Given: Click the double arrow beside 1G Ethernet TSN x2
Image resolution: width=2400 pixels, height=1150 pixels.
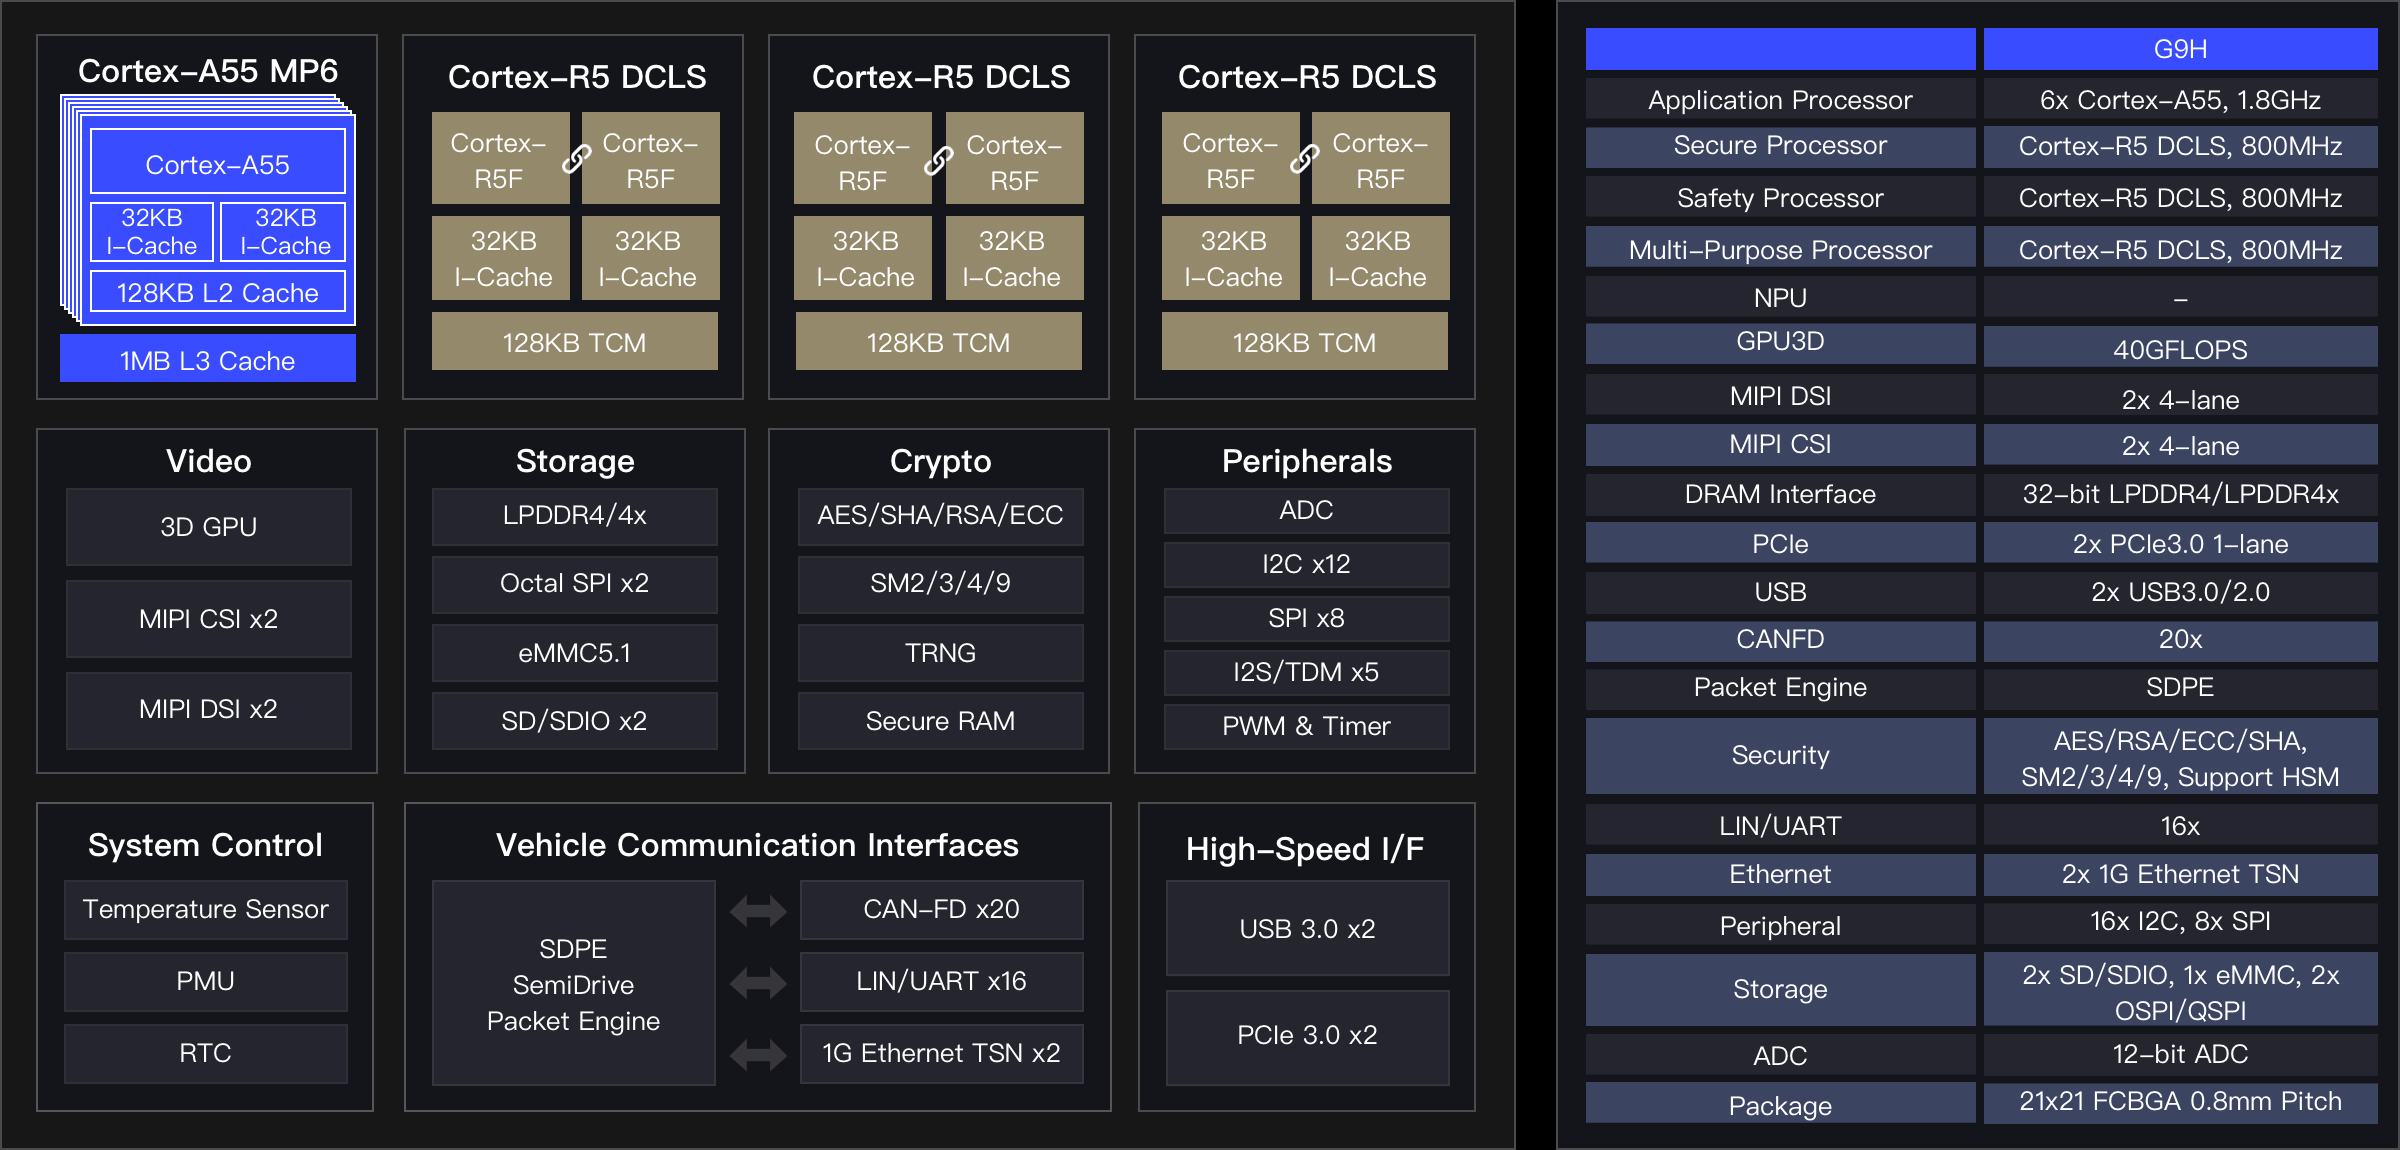Looking at the screenshot, I should point(758,1054).
